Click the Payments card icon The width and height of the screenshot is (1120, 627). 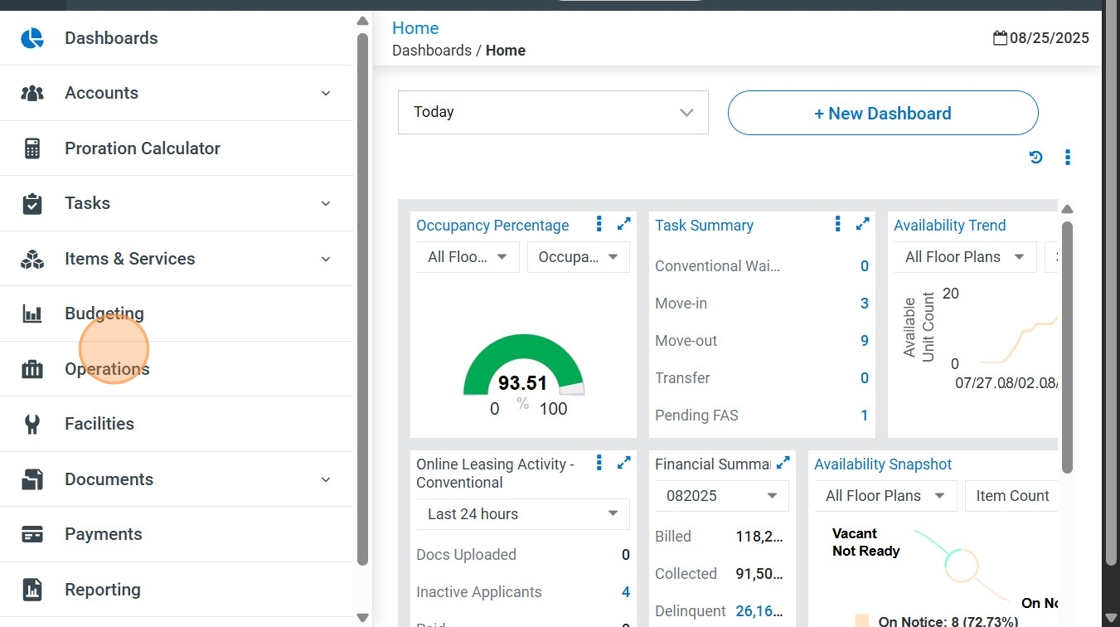(32, 534)
